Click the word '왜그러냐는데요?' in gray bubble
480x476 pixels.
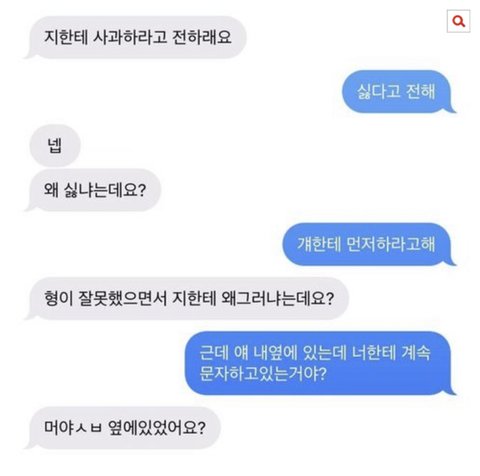tap(277, 298)
